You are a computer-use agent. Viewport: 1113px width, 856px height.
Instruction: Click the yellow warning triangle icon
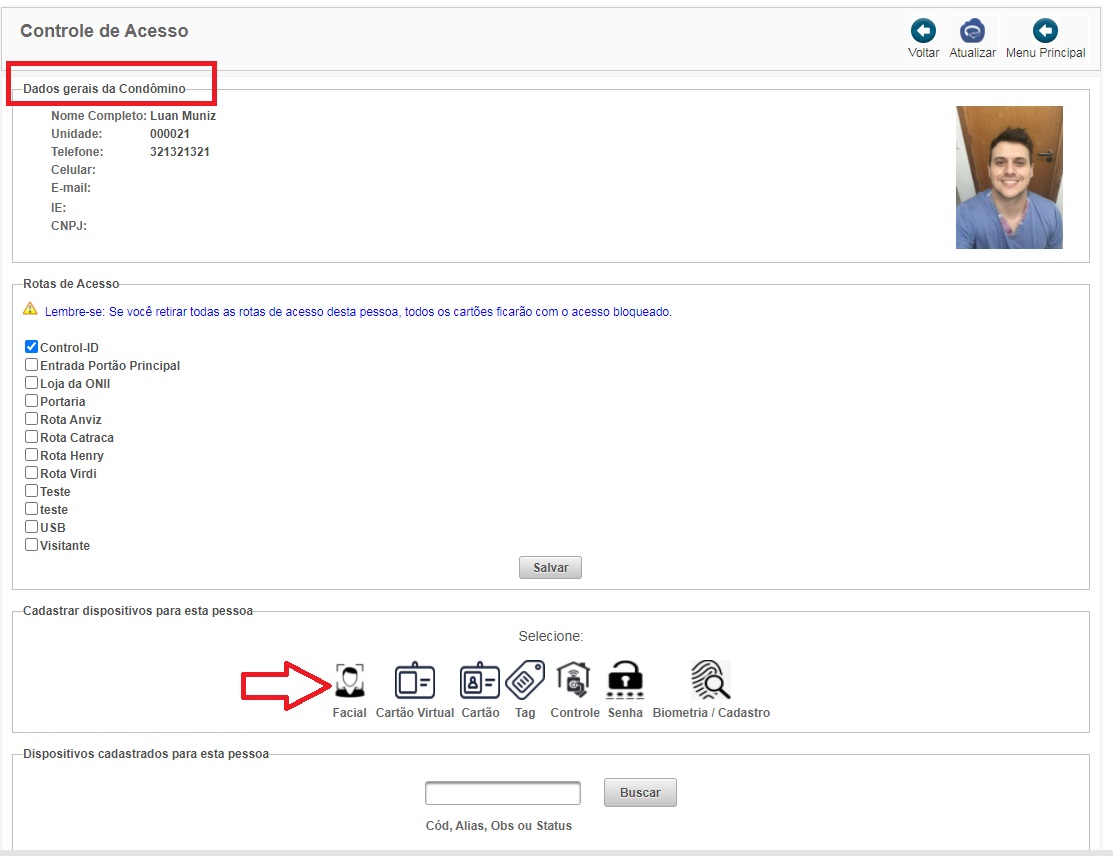[30, 309]
